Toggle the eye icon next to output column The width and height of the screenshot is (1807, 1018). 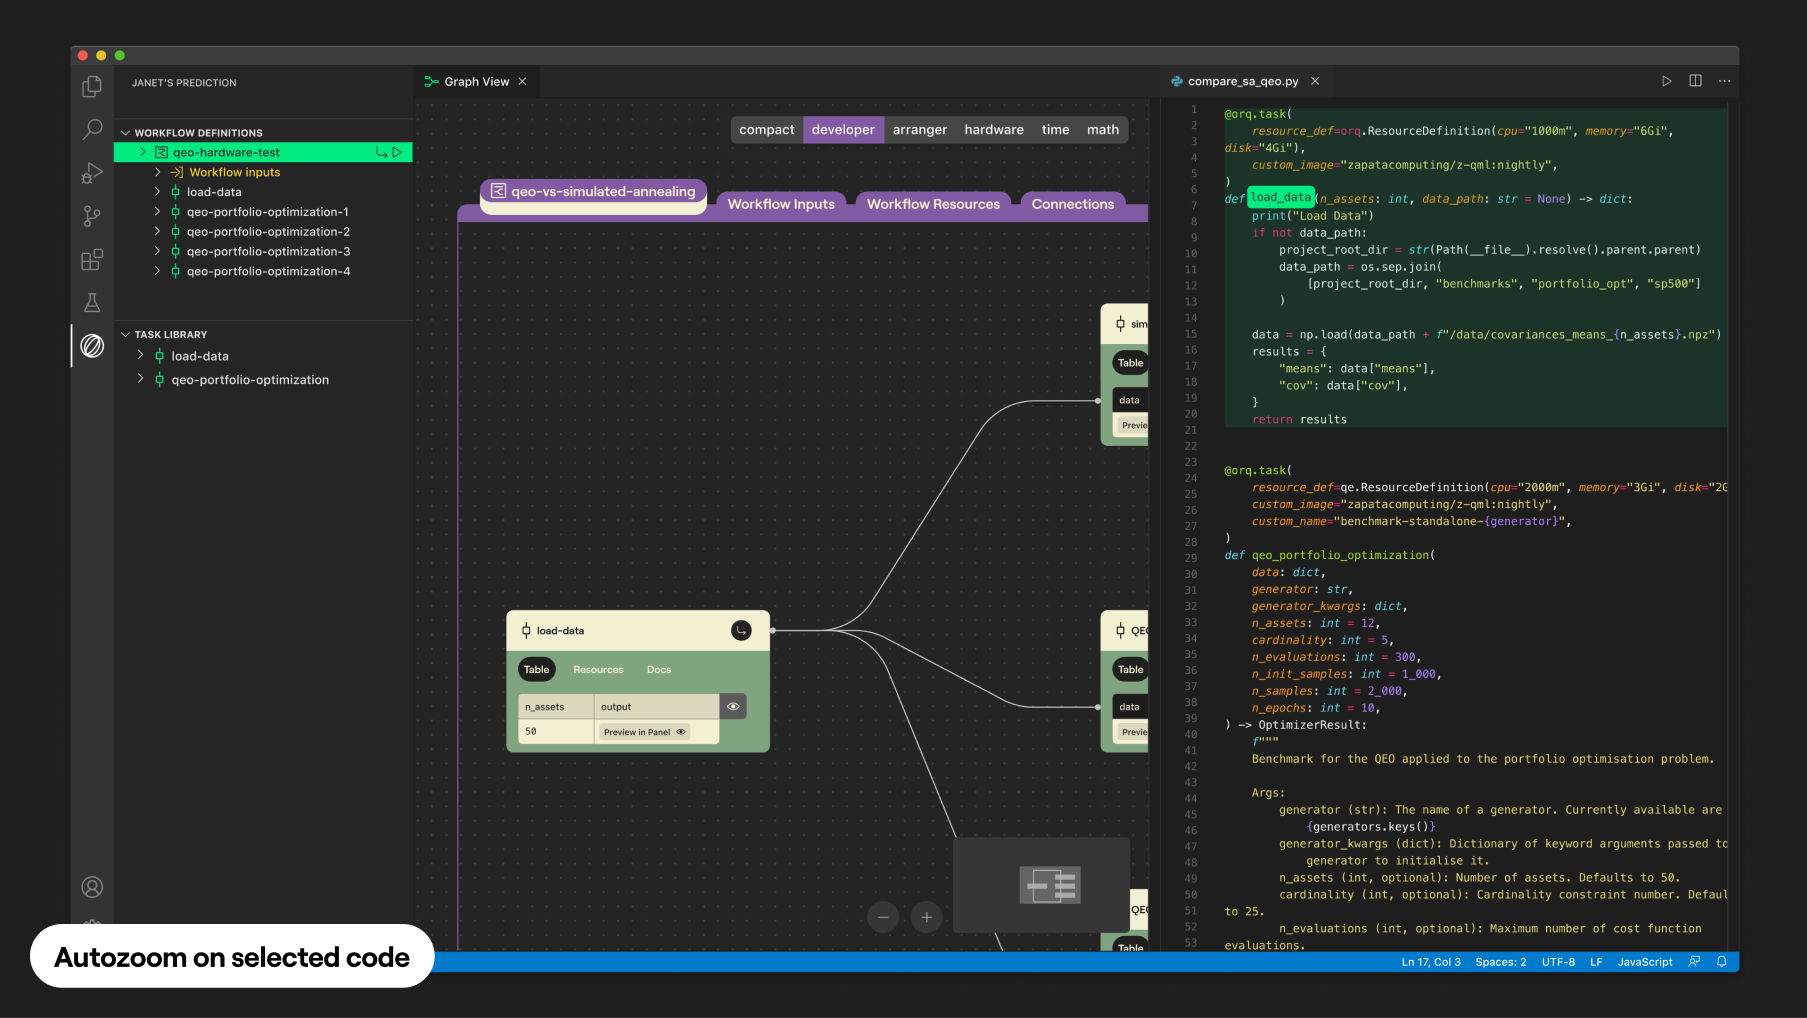(733, 706)
